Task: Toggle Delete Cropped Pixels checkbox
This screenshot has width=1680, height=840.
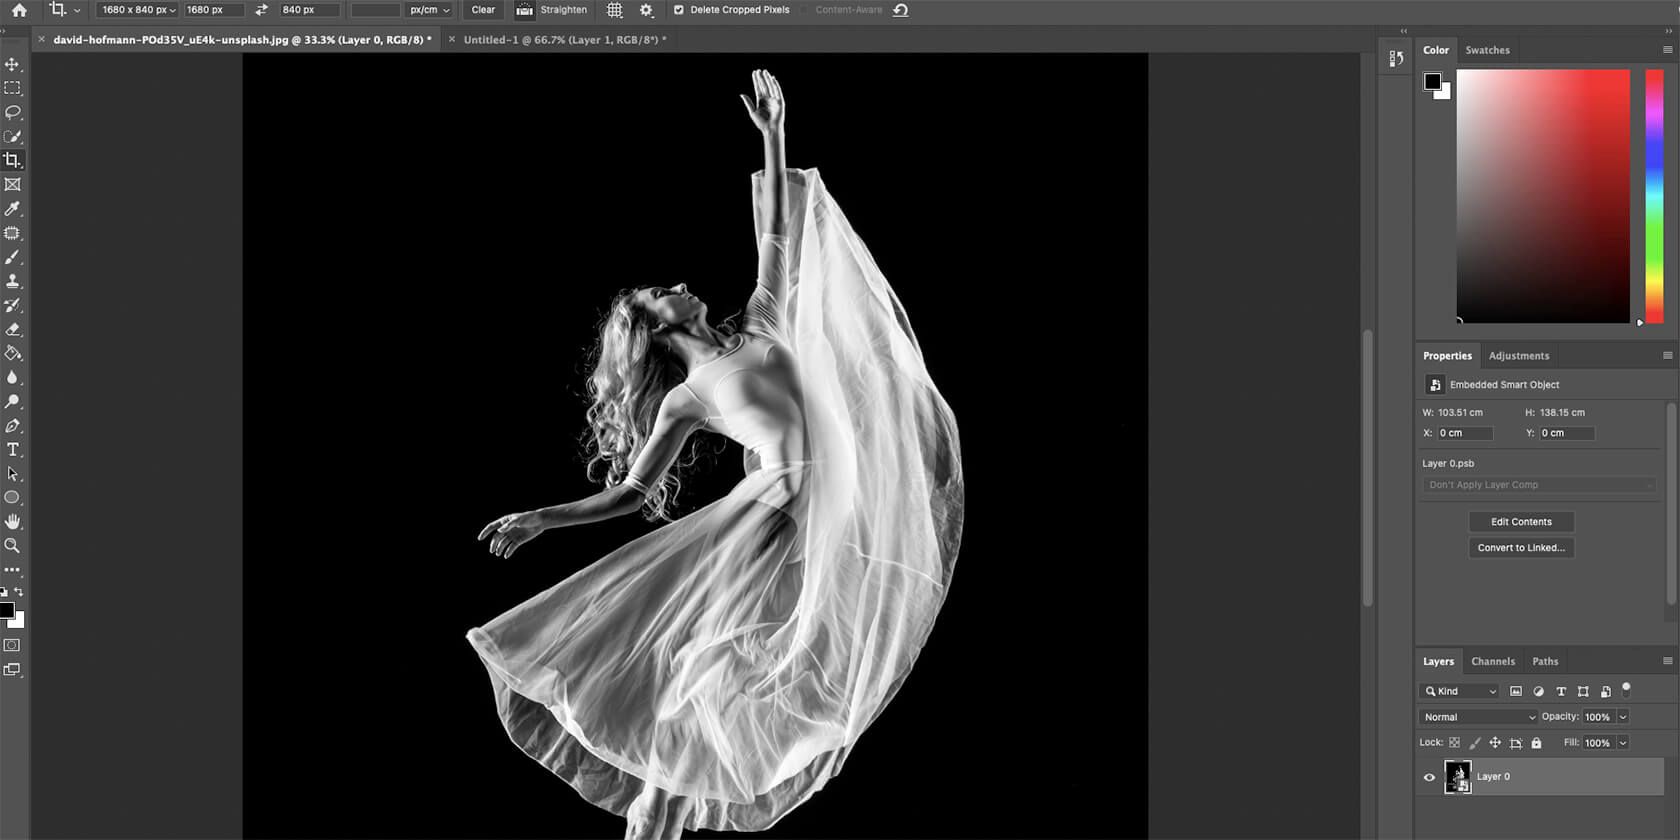Action: click(679, 10)
